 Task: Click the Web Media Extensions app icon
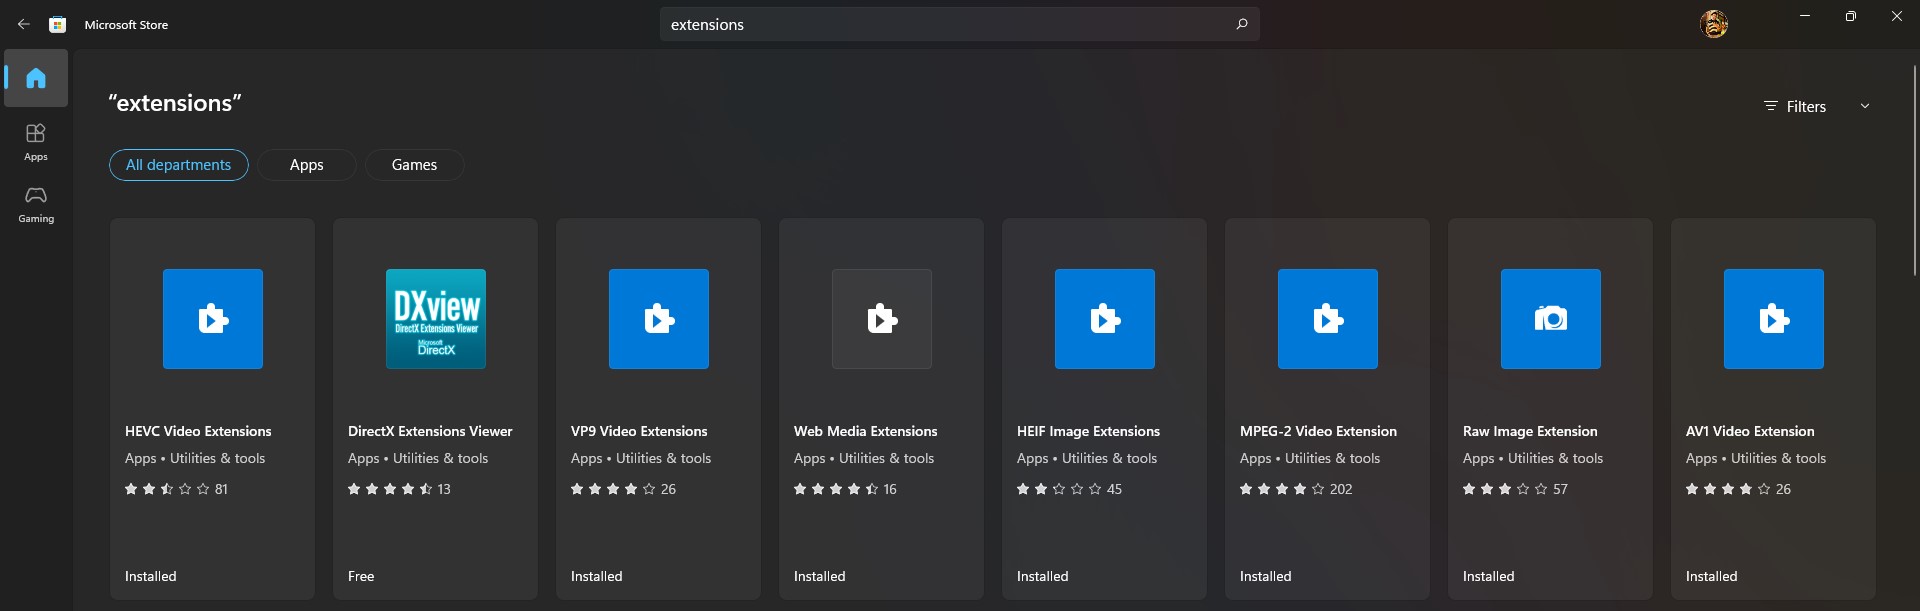[x=882, y=319]
